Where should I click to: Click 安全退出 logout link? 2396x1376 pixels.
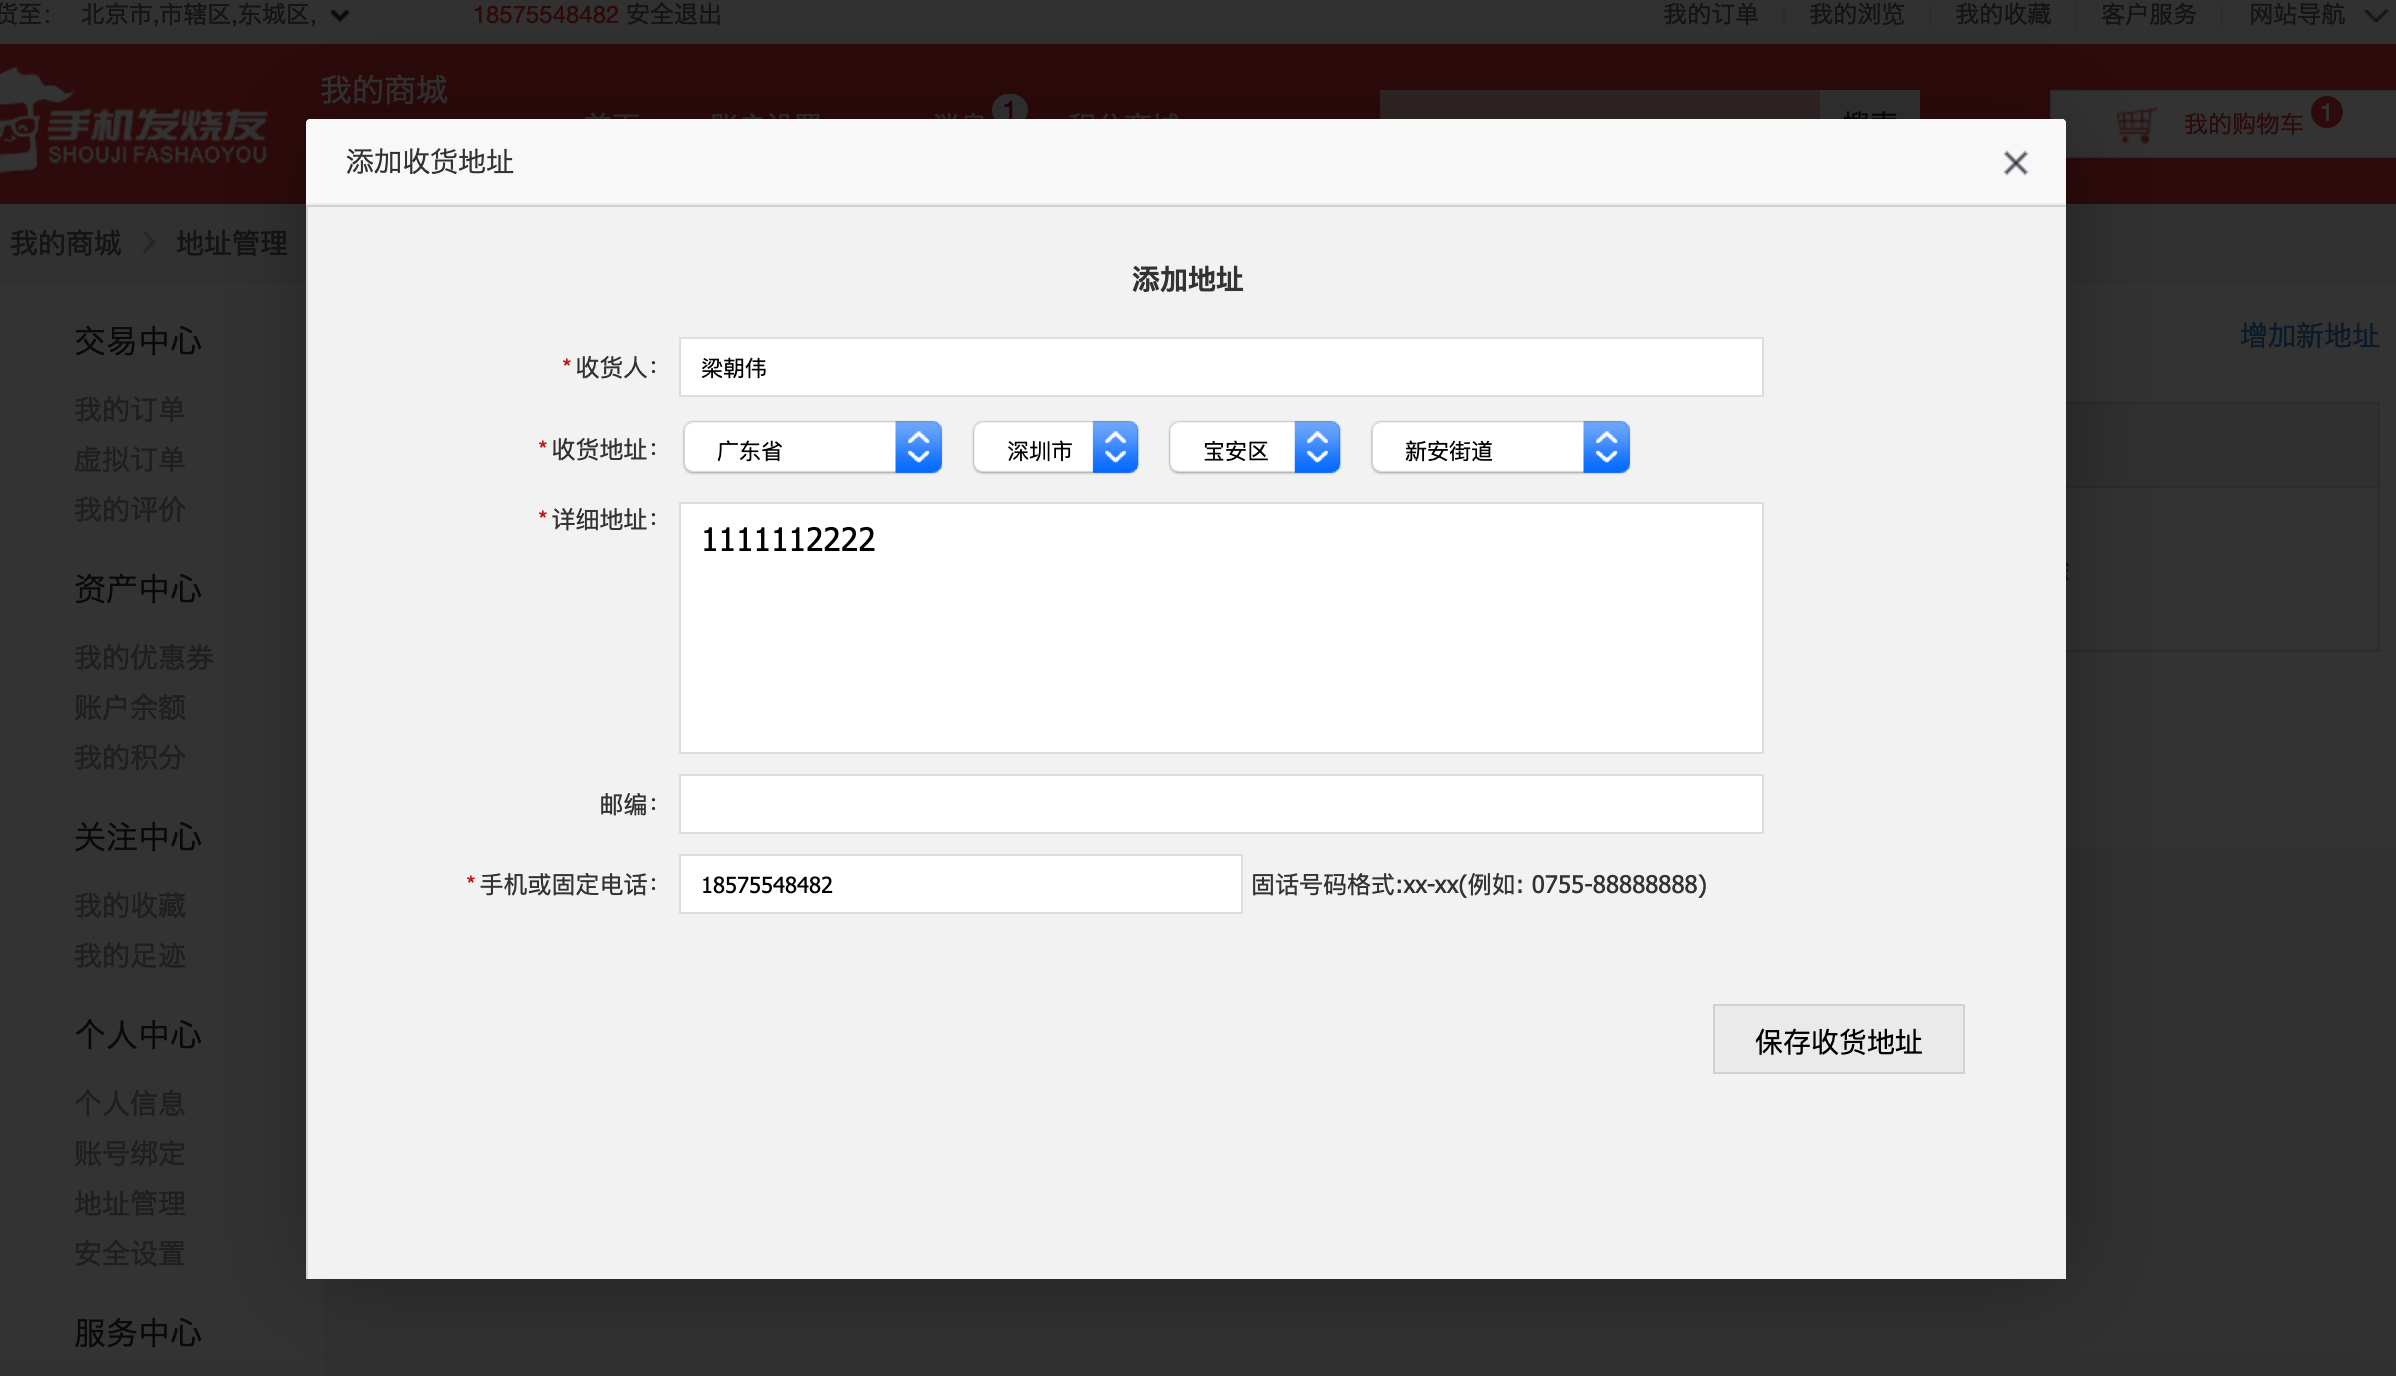(674, 15)
